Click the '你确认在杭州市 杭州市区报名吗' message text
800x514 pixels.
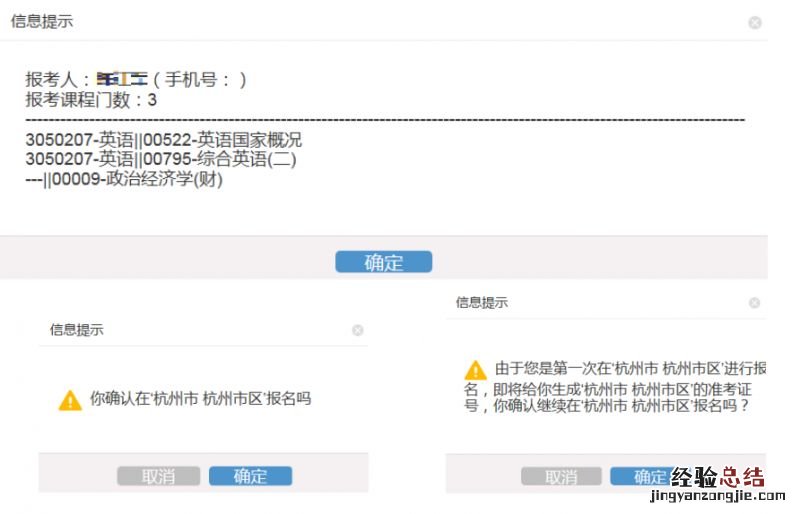[x=200, y=399]
